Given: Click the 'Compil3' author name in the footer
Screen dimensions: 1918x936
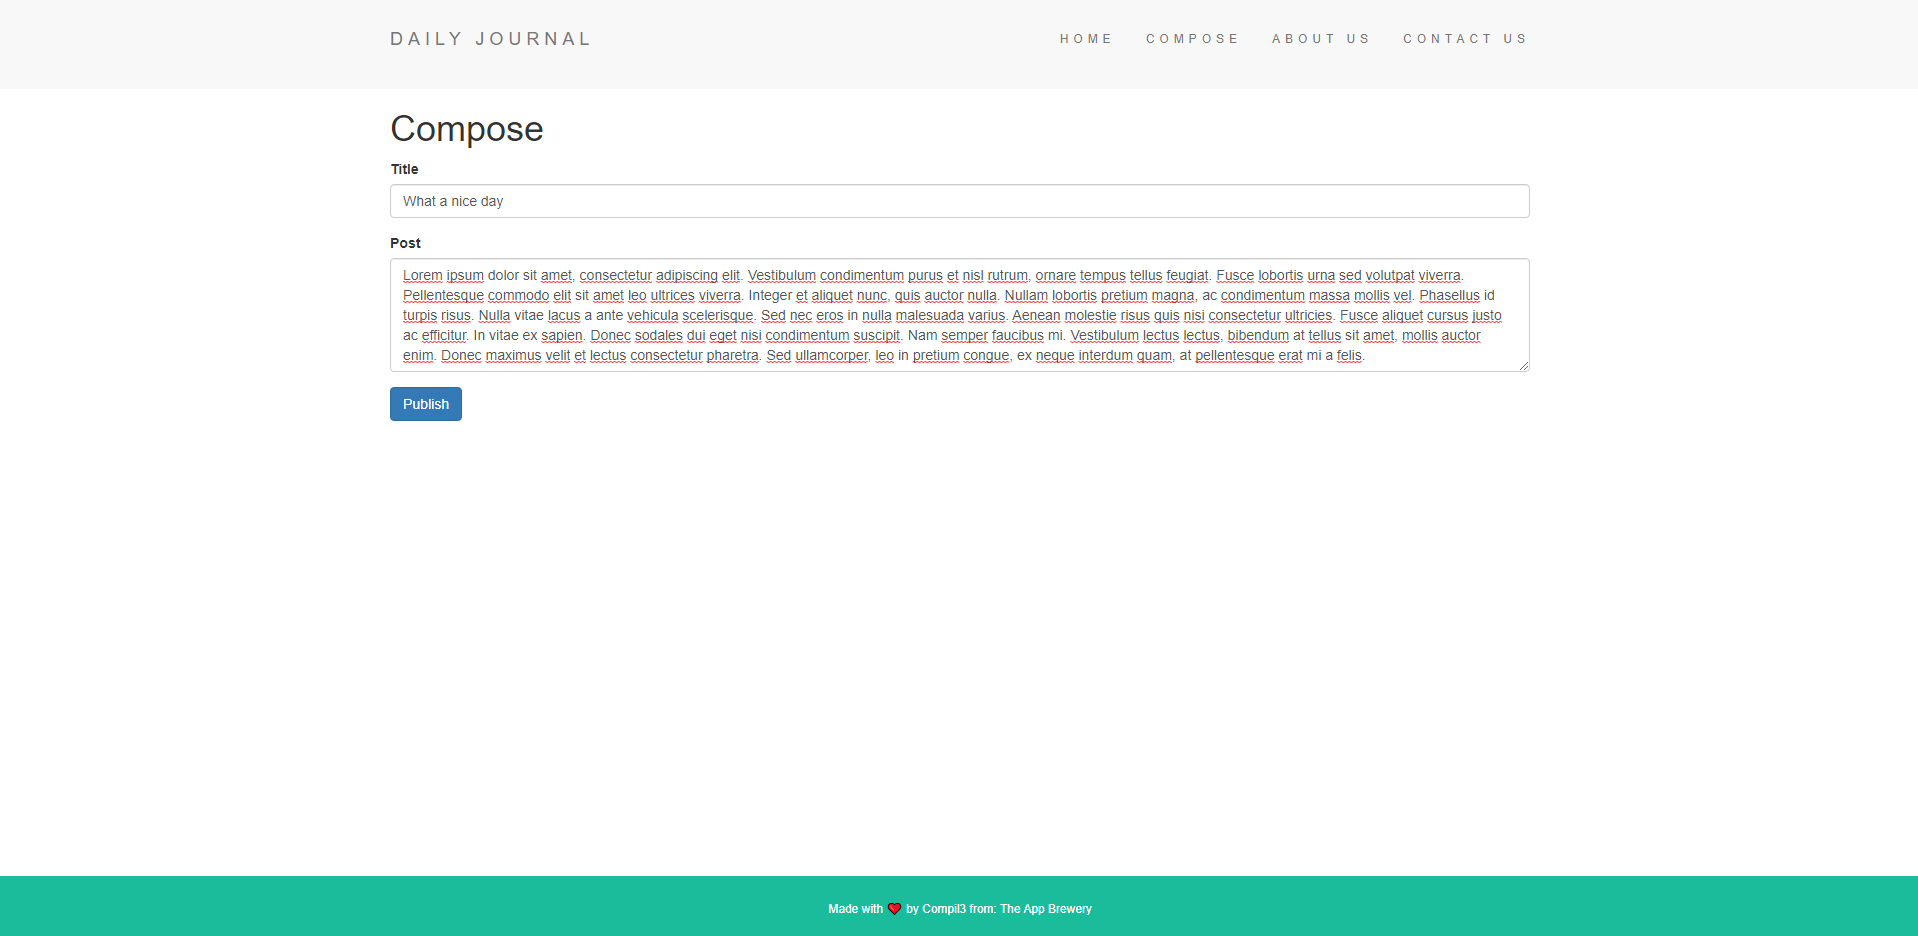Looking at the screenshot, I should [x=943, y=909].
